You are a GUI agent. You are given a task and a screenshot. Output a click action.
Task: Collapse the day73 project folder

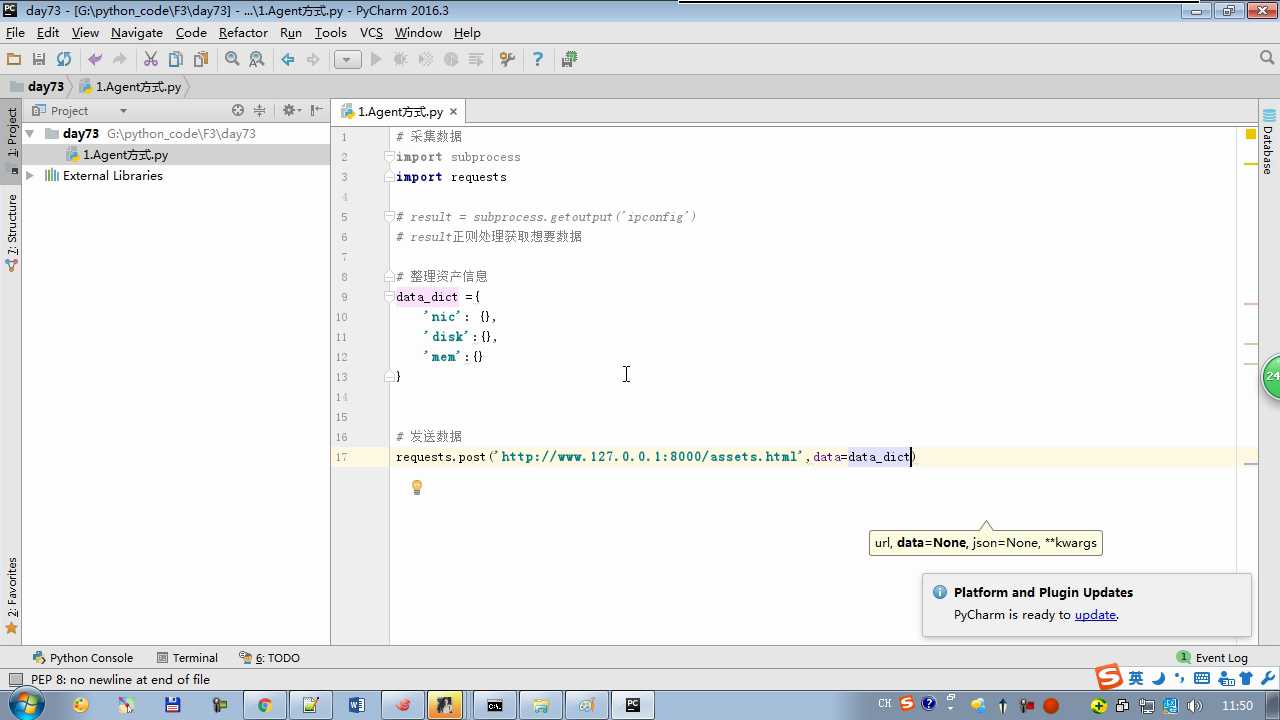point(30,133)
